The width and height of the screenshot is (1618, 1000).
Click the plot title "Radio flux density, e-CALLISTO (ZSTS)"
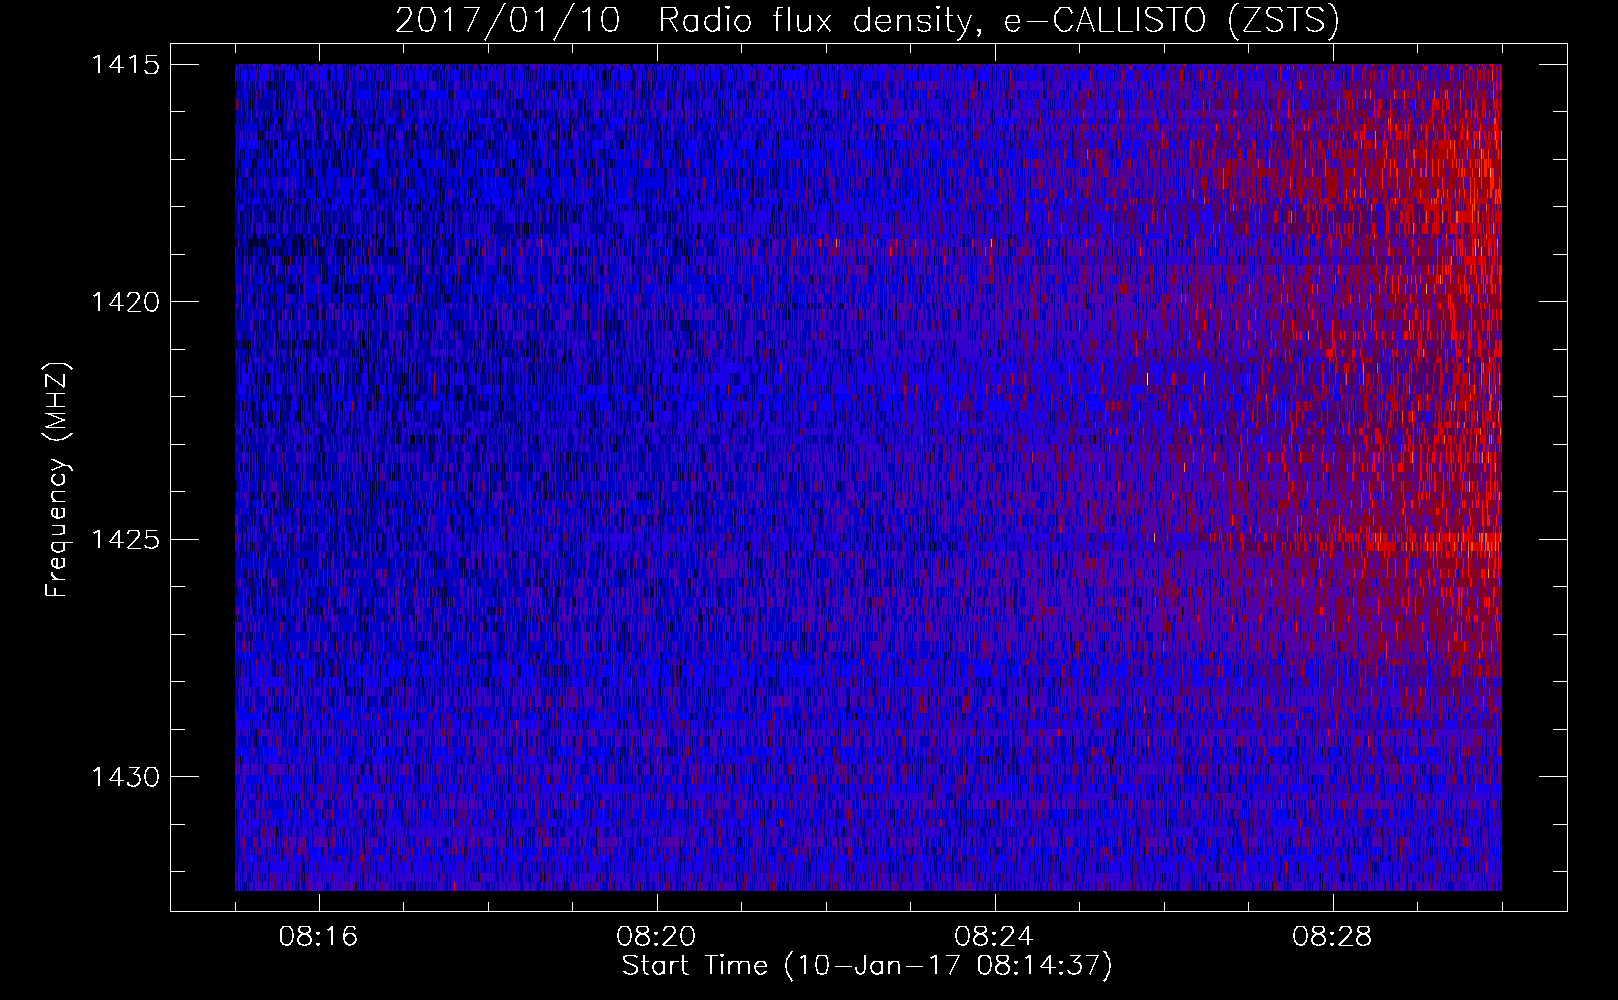pyautogui.click(x=999, y=20)
